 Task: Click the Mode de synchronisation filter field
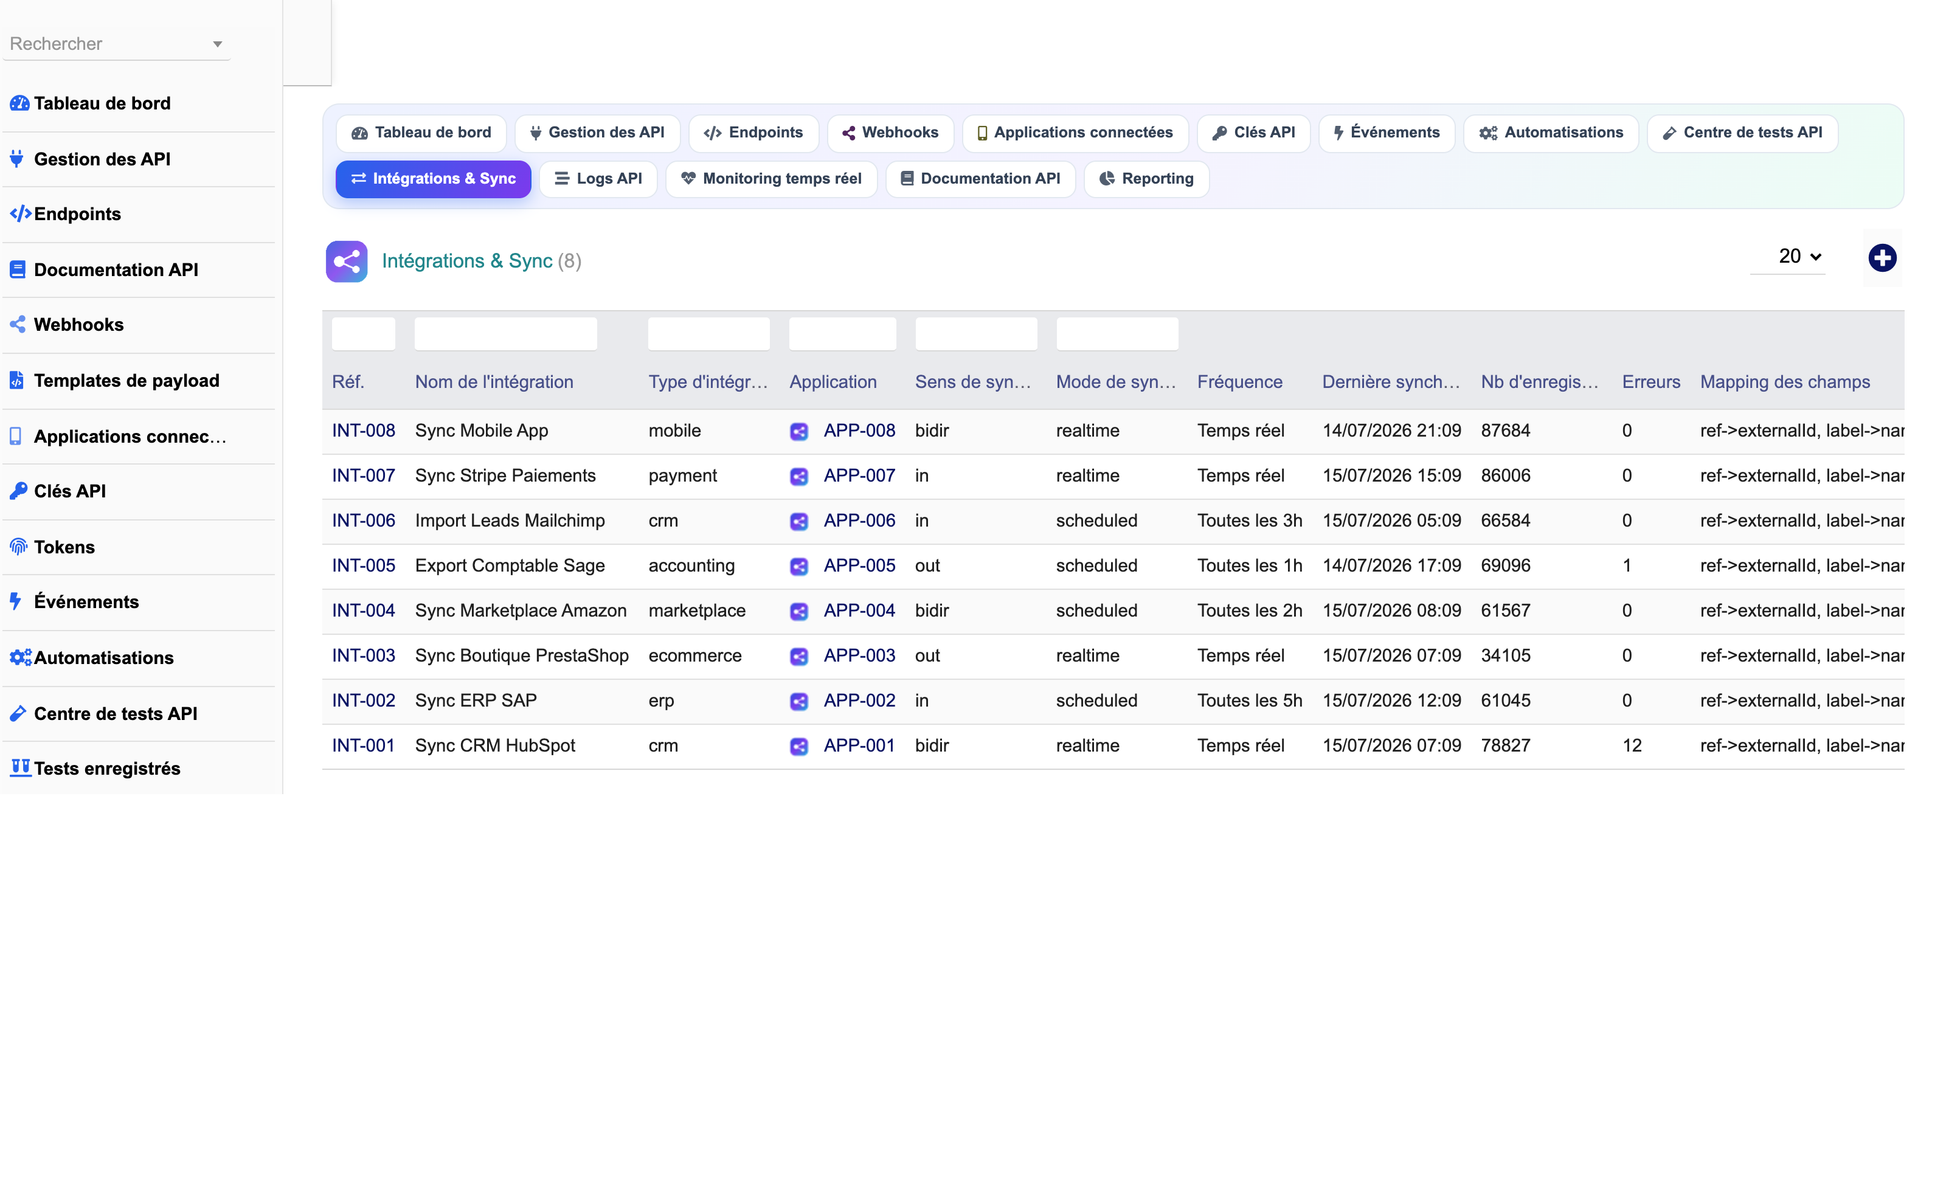pos(1117,334)
